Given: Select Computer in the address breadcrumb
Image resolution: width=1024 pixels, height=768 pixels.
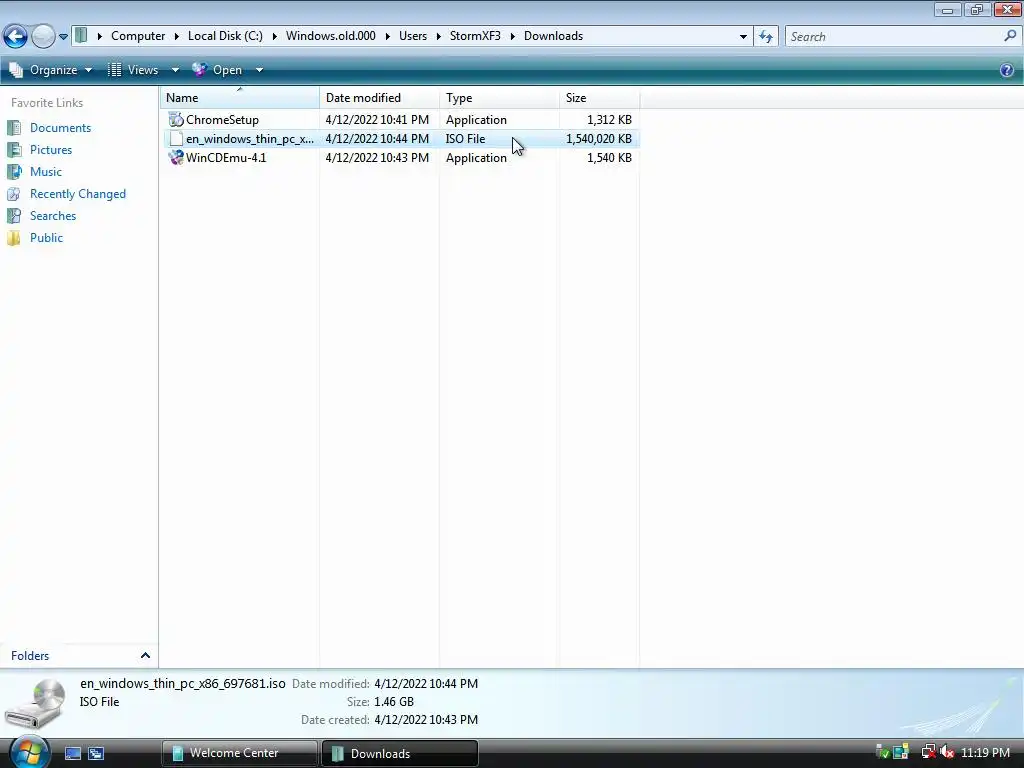Looking at the screenshot, I should click(x=138, y=36).
